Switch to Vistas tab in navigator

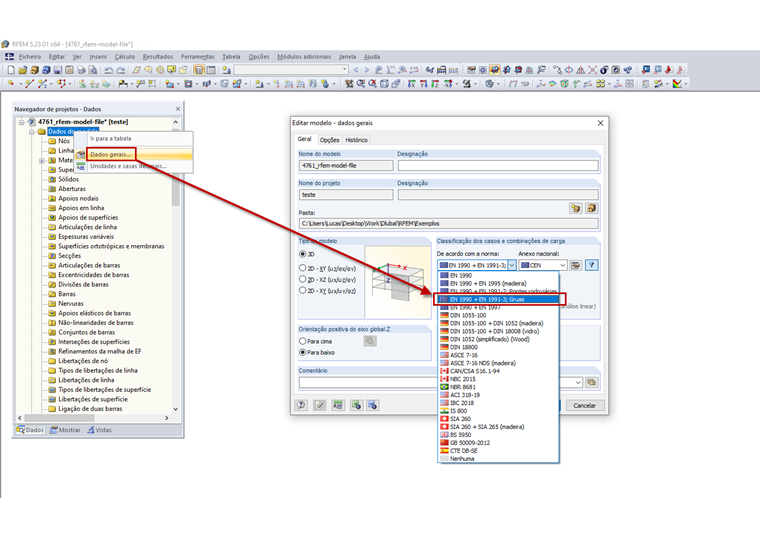[99, 430]
